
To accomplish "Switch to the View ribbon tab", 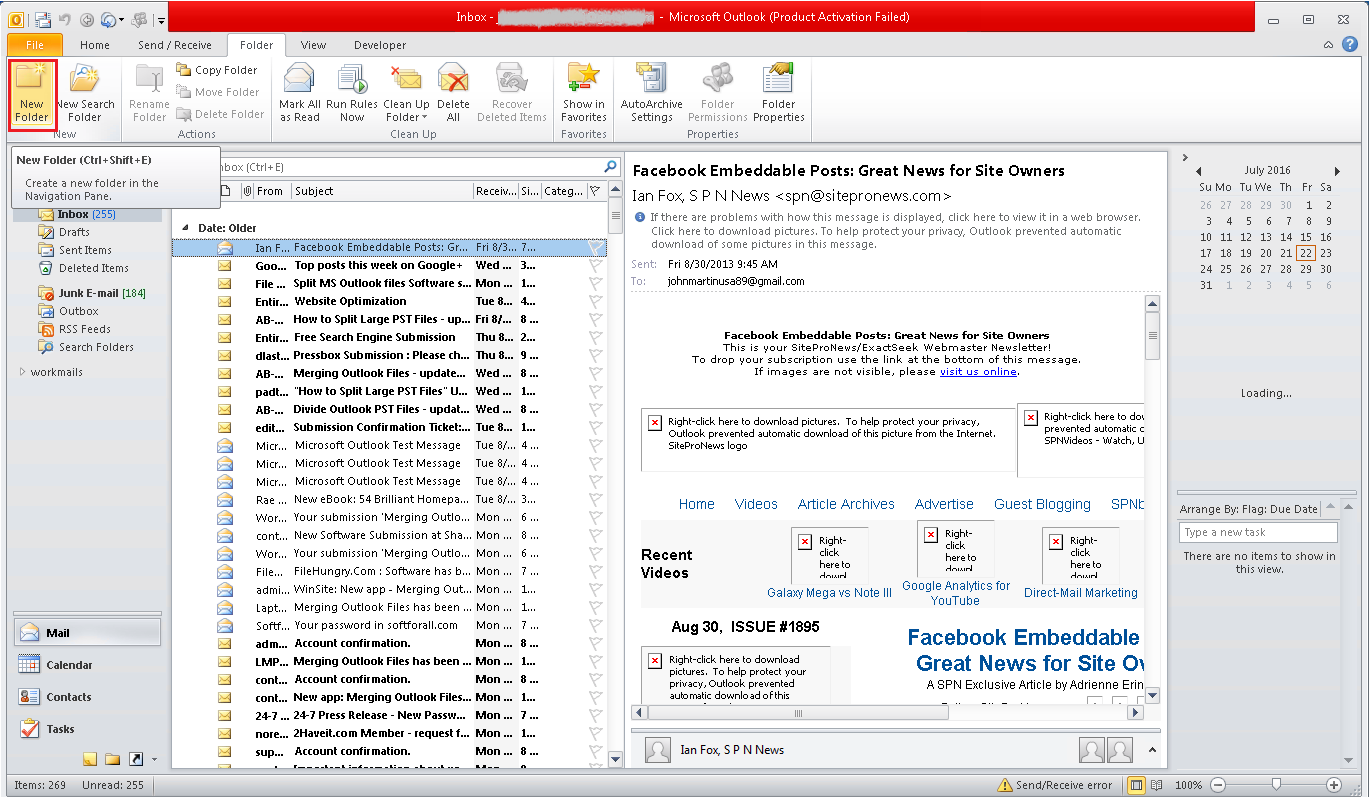I will [x=314, y=45].
